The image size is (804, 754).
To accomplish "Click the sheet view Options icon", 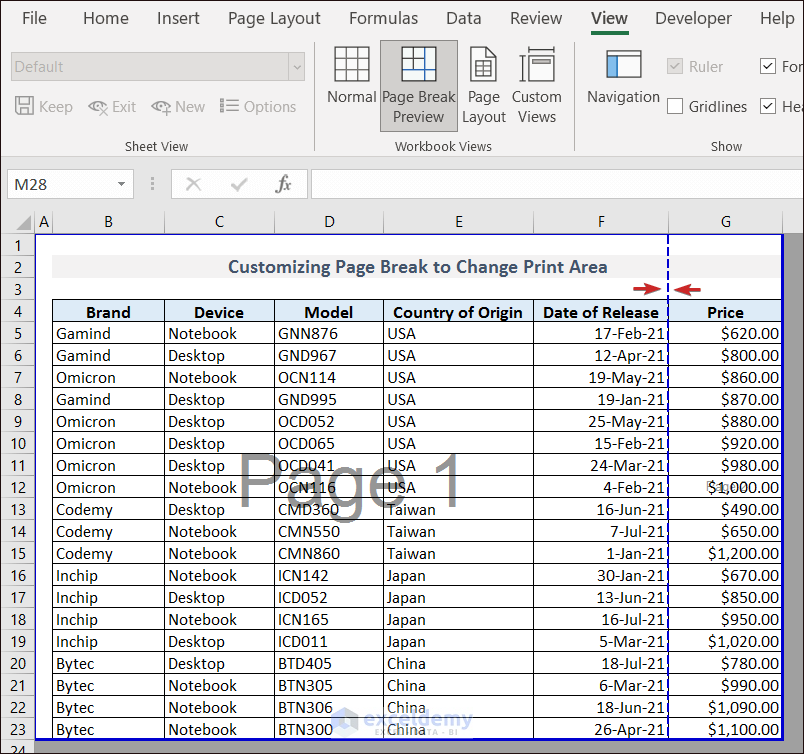I will (258, 107).
